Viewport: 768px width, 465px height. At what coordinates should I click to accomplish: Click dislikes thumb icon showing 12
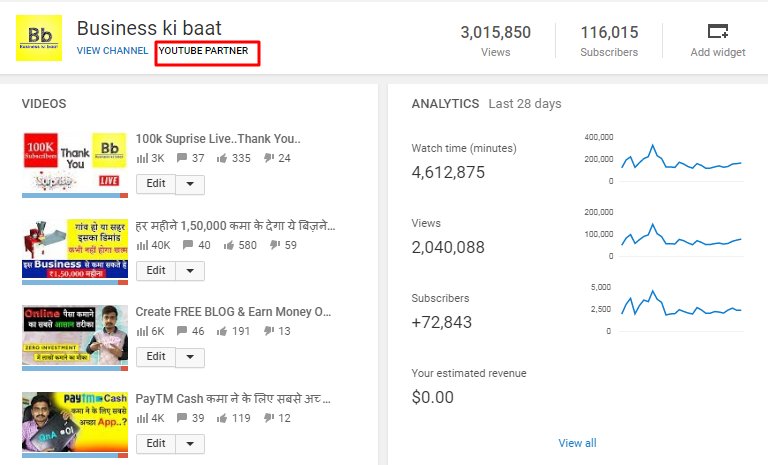click(x=269, y=417)
